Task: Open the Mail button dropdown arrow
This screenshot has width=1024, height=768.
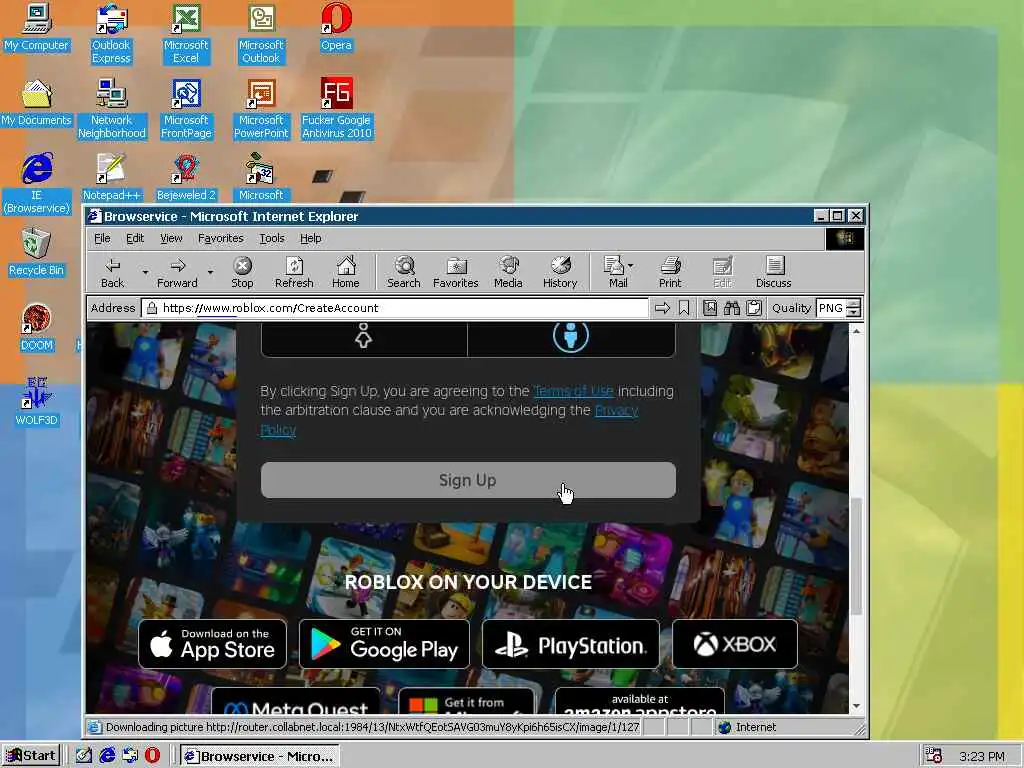Action: point(630,266)
